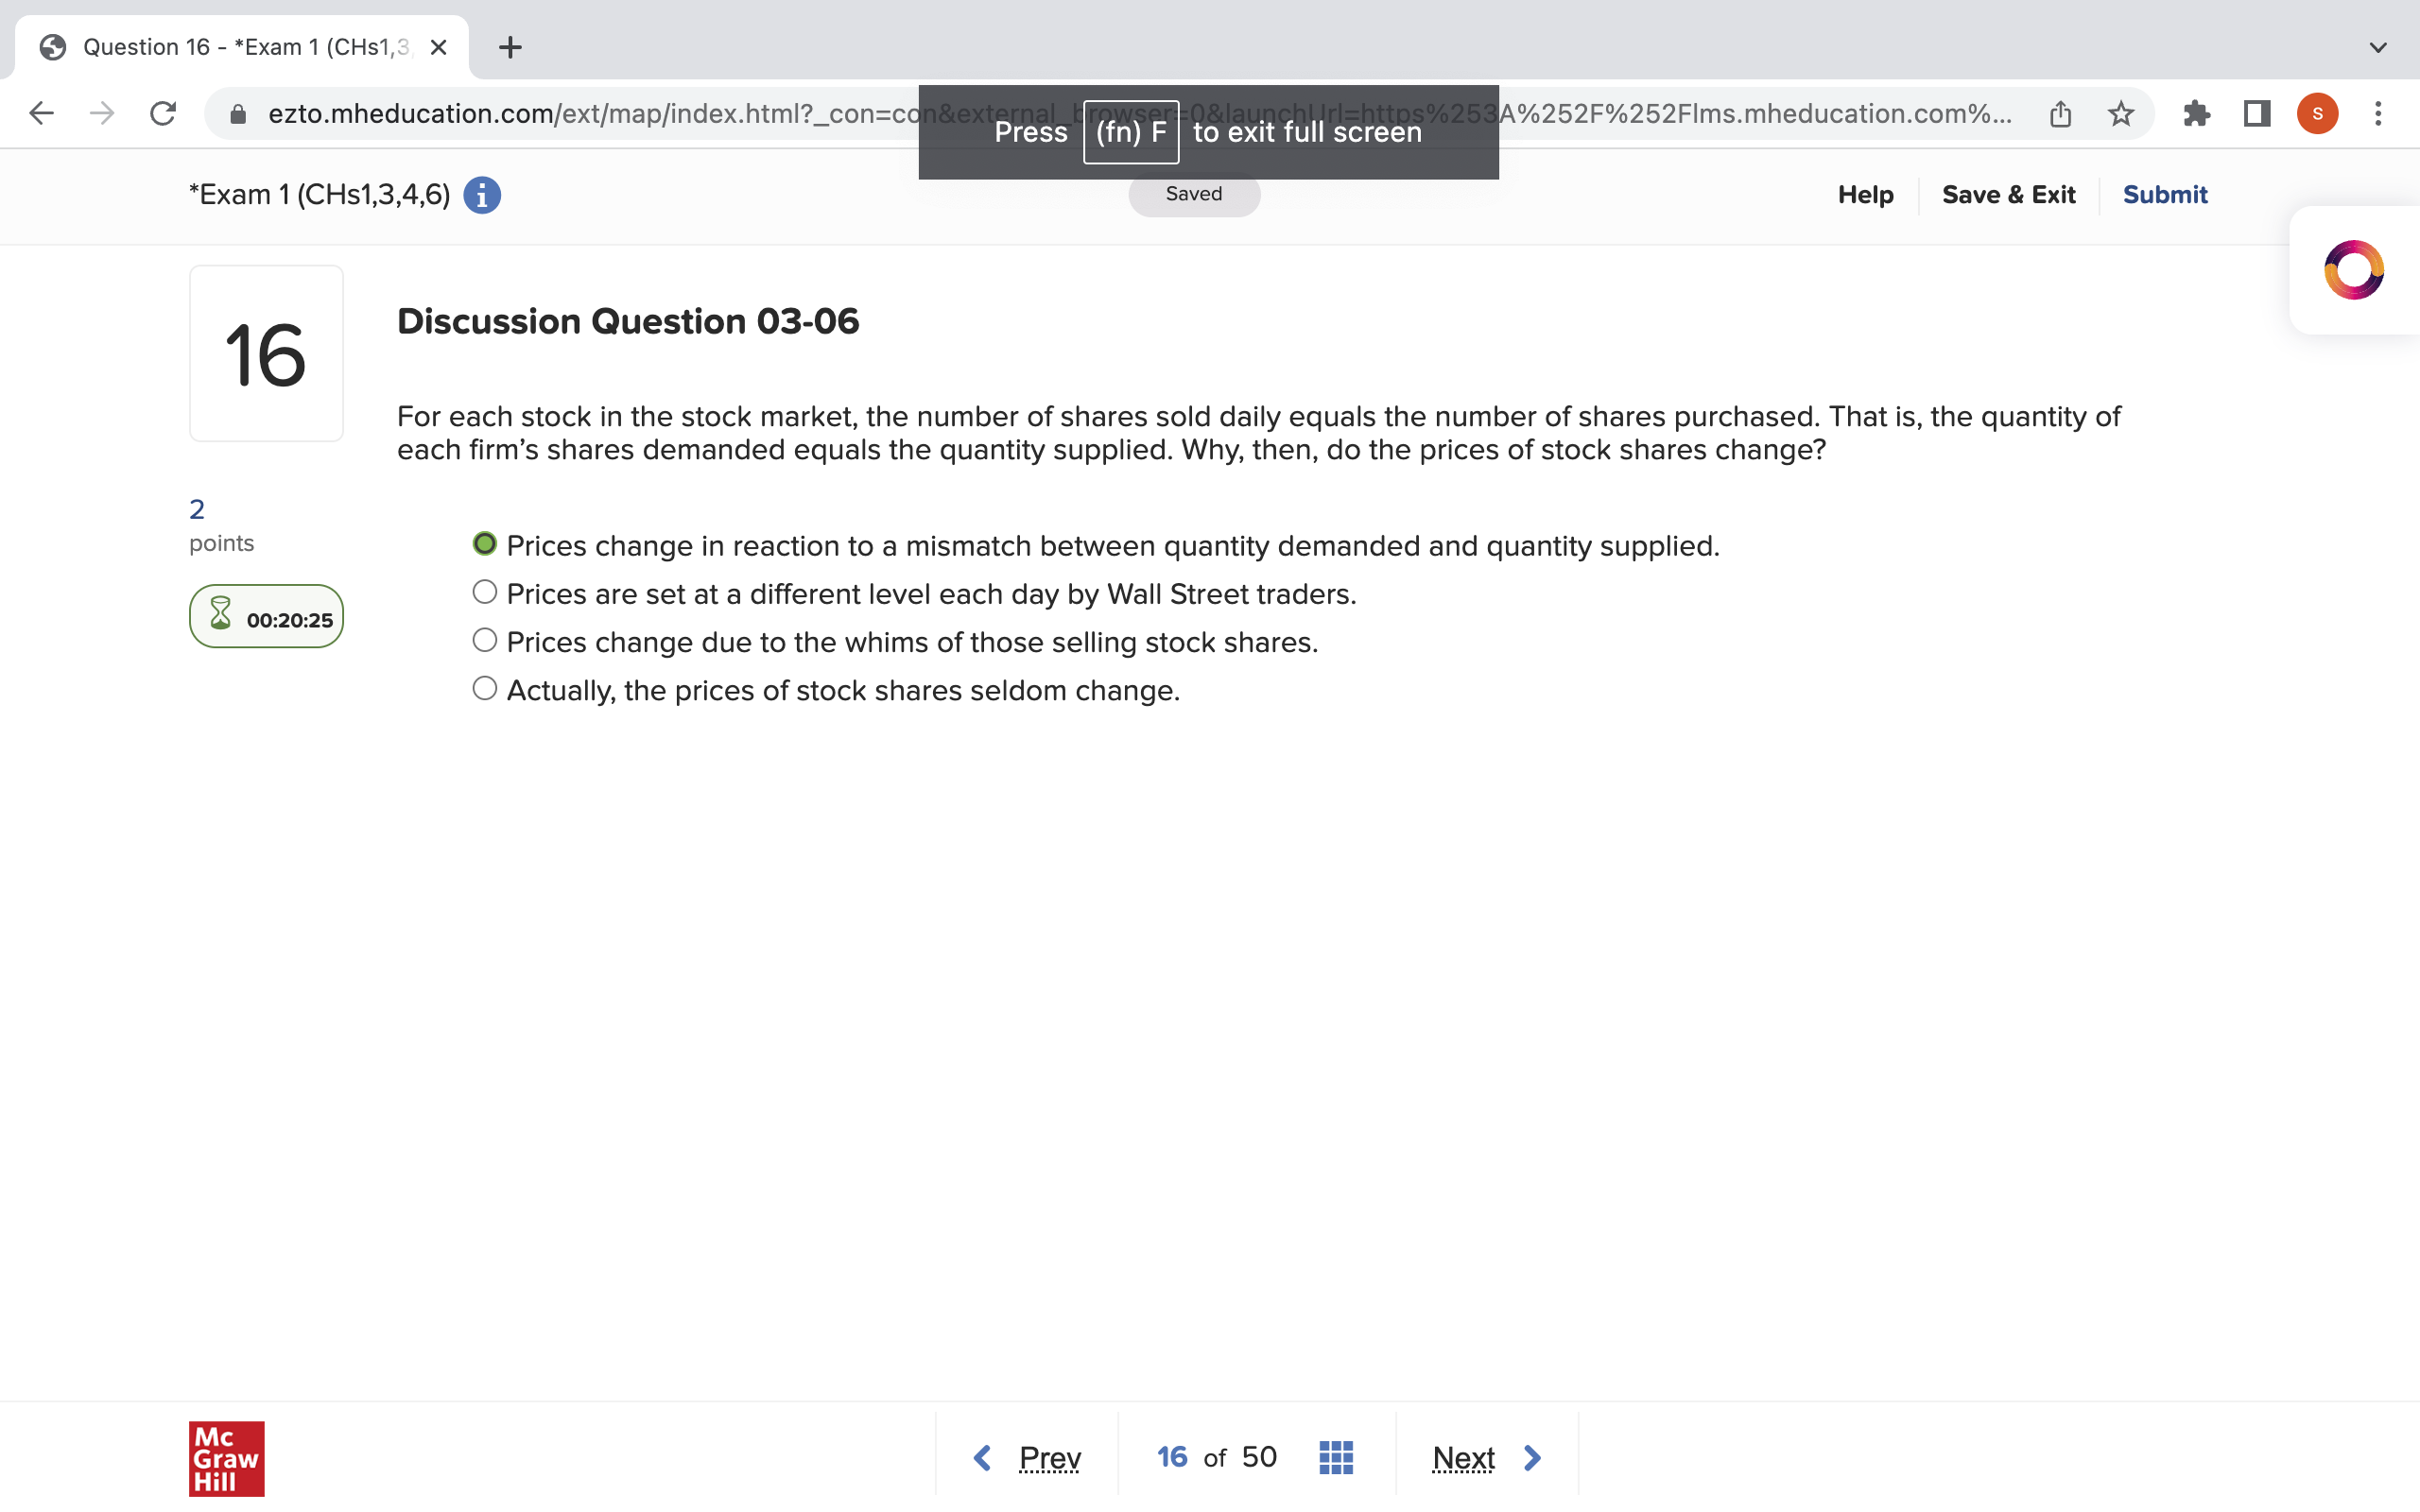Open the Help menu item

(x=1864, y=194)
